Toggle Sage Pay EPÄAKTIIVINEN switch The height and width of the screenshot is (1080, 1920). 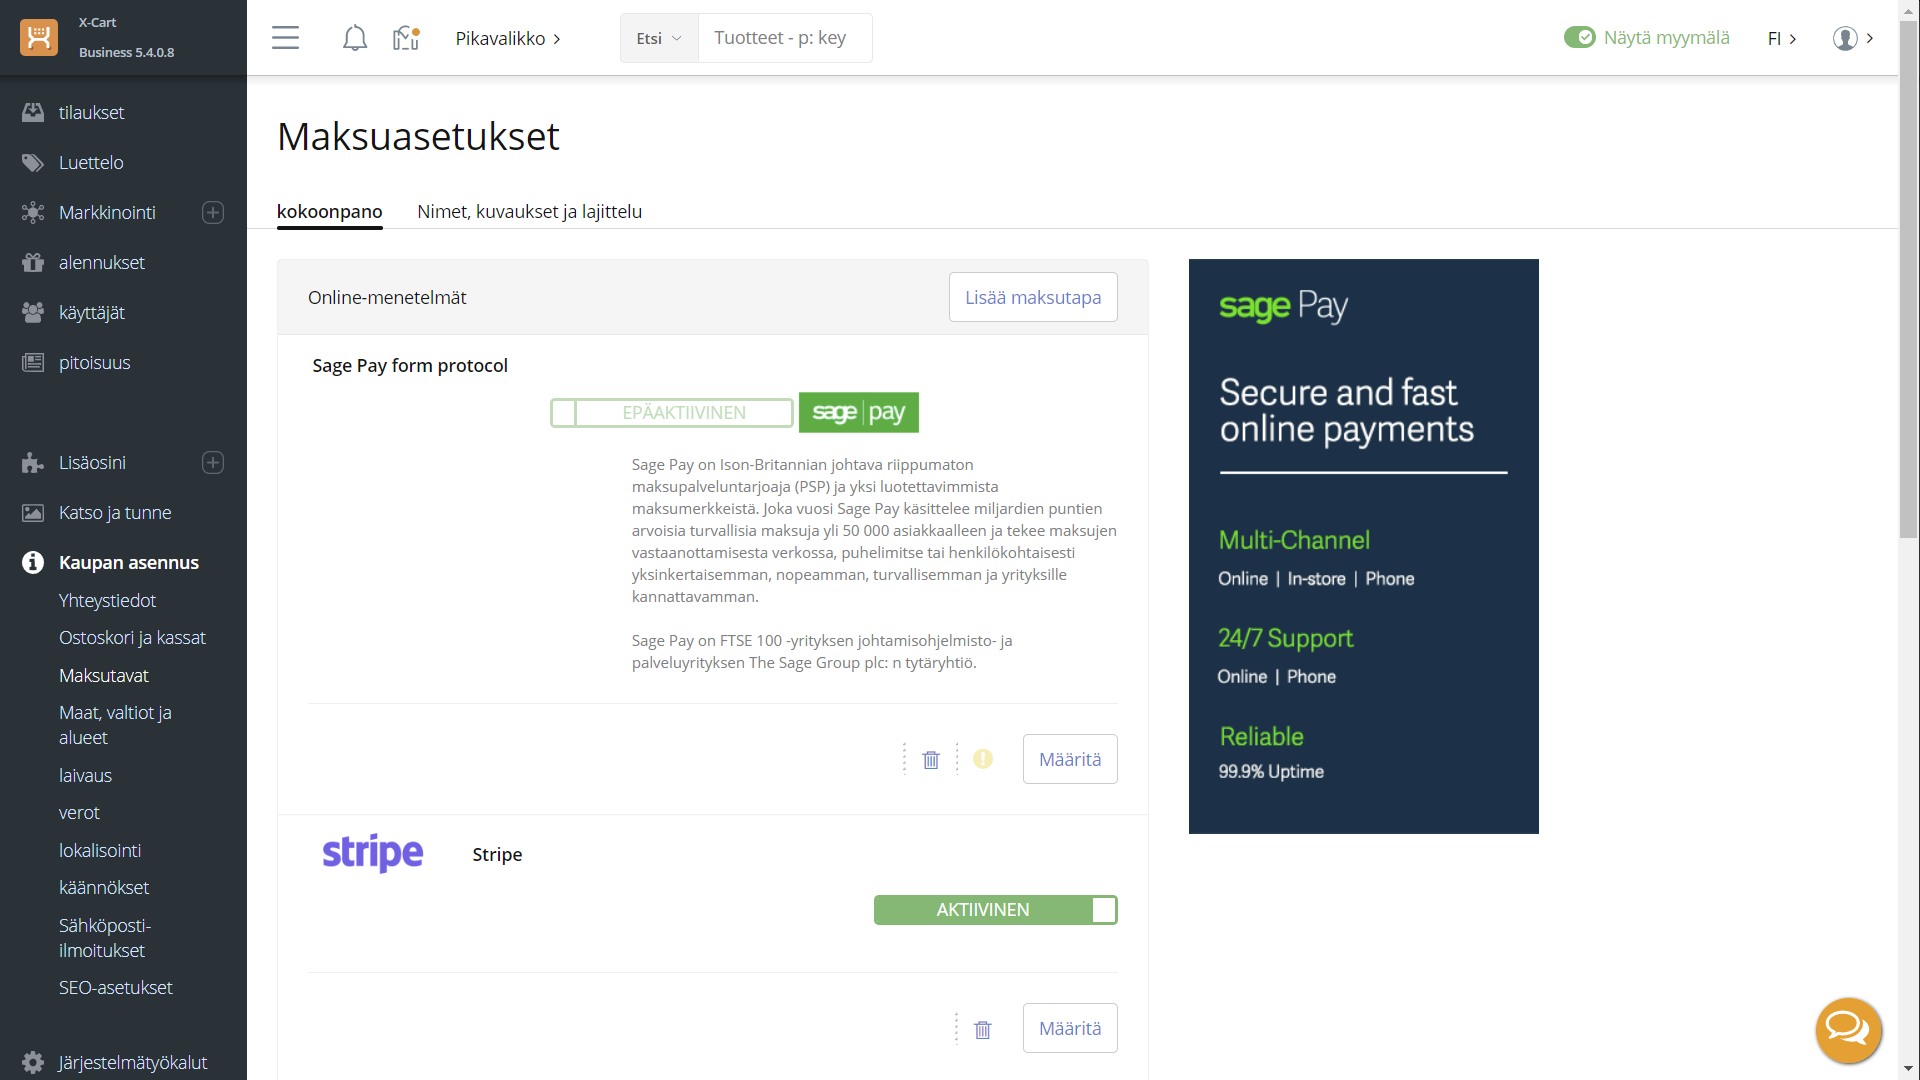671,412
